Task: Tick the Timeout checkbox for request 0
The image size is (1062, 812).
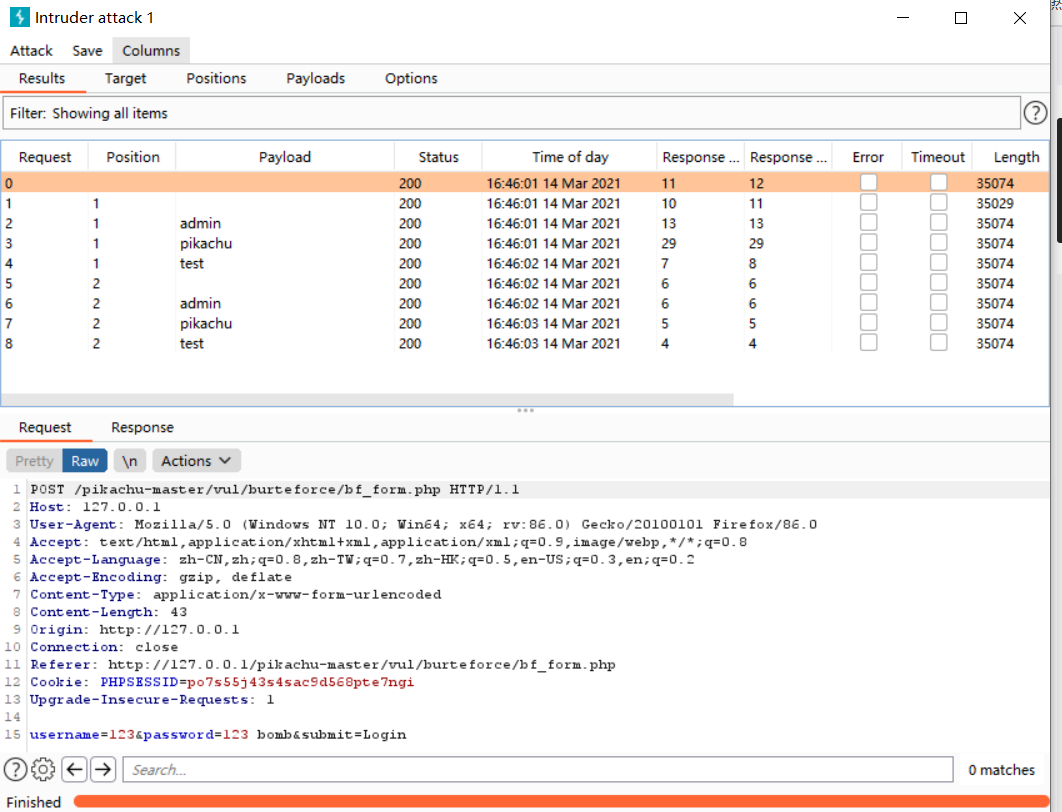Action: tap(938, 182)
